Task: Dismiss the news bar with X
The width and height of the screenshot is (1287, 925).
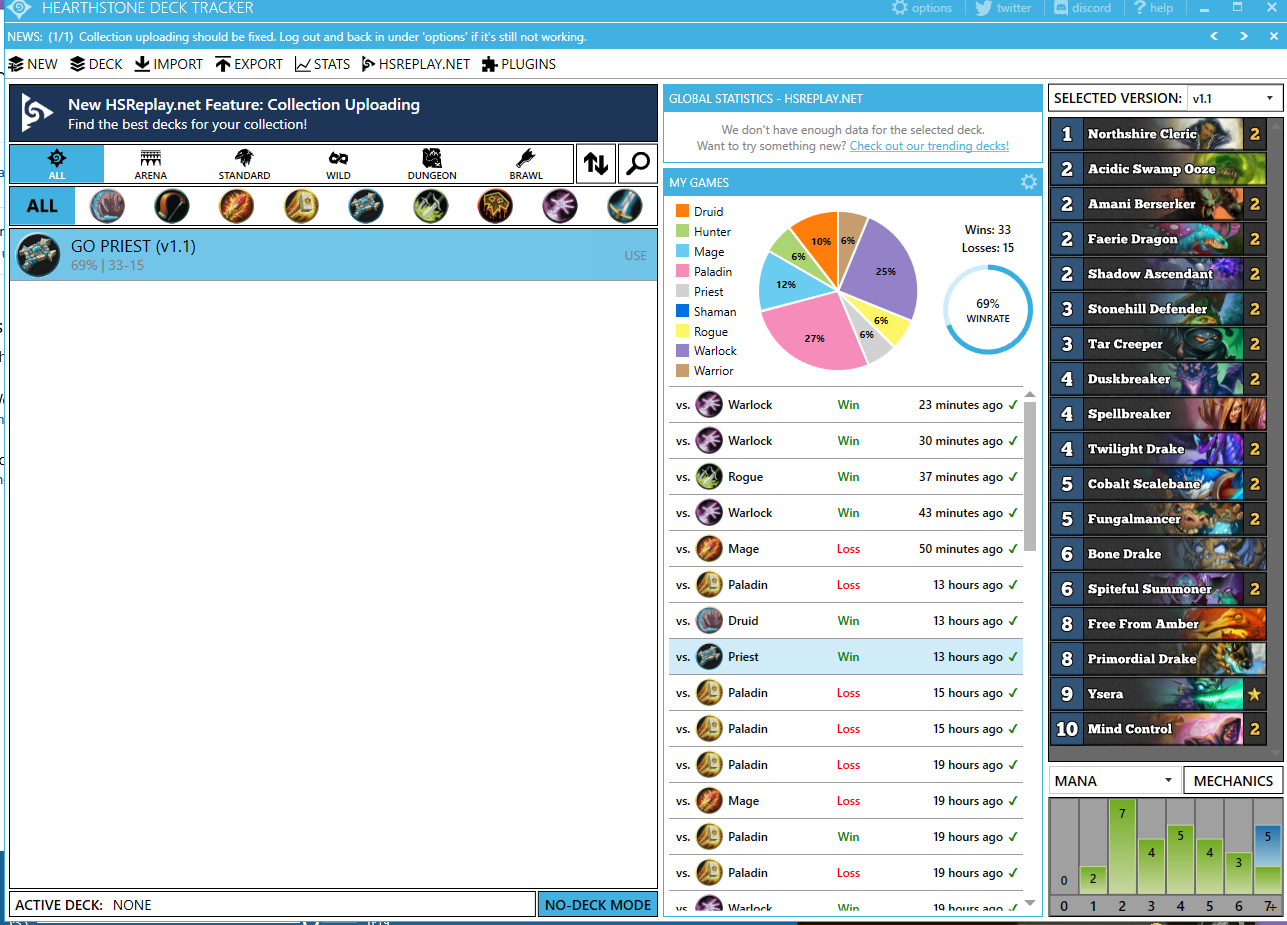Action: [x=1272, y=36]
